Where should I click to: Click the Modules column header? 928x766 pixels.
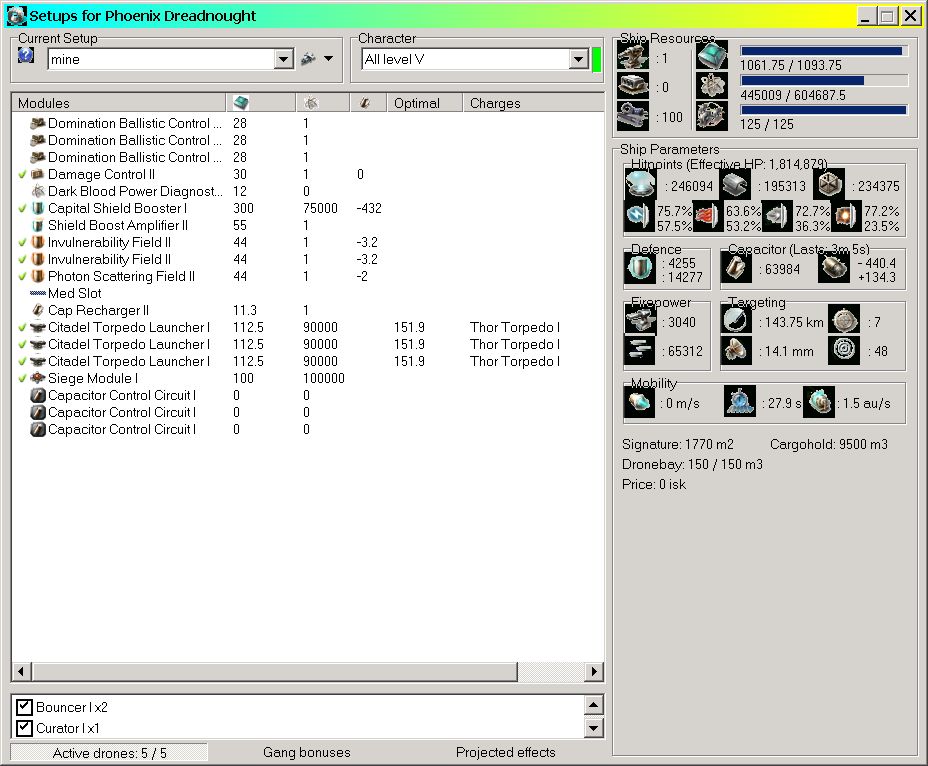118,103
